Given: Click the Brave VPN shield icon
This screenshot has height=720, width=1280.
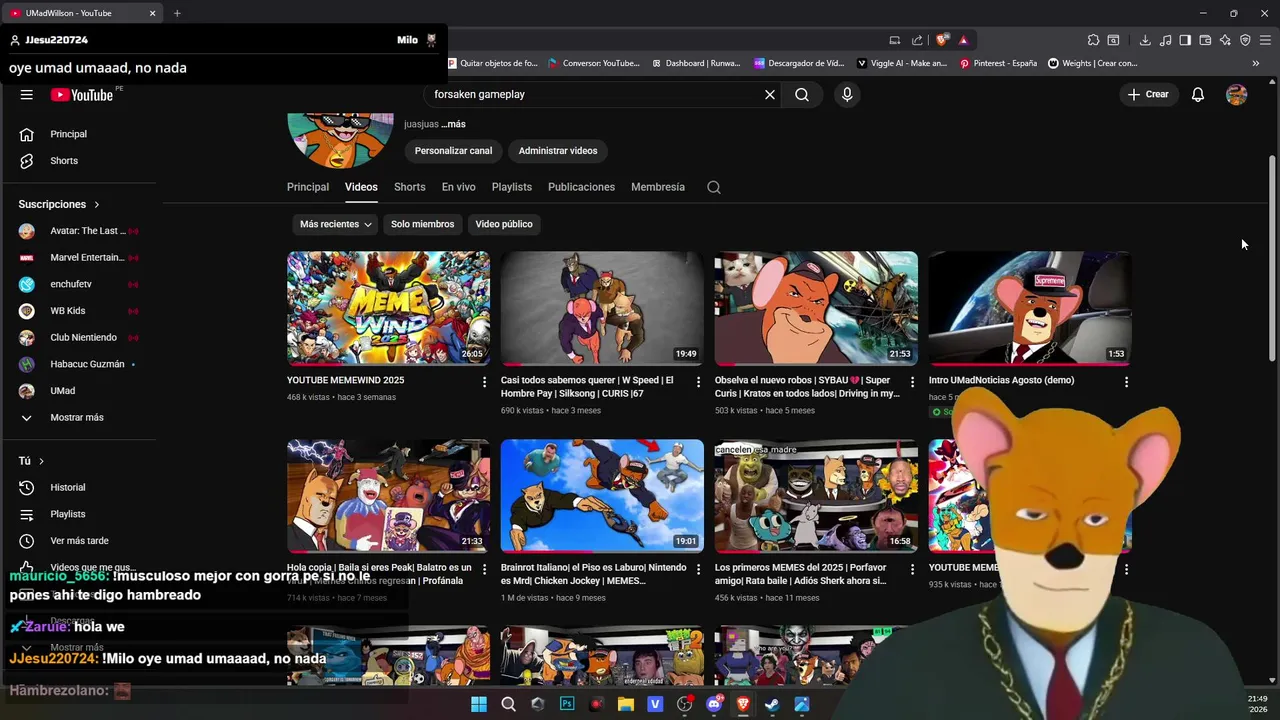Looking at the screenshot, I should coord(1245,40).
